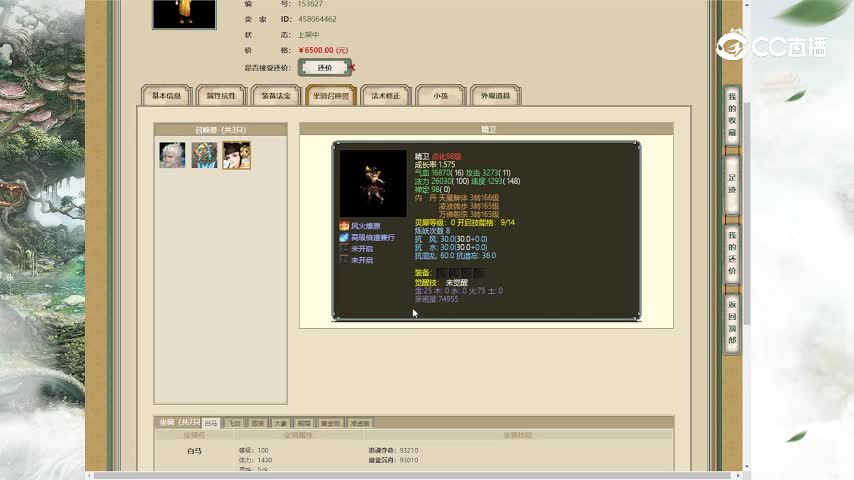Click the 风火燎原 skill icon
Screen dimensions: 854x480
(344, 226)
